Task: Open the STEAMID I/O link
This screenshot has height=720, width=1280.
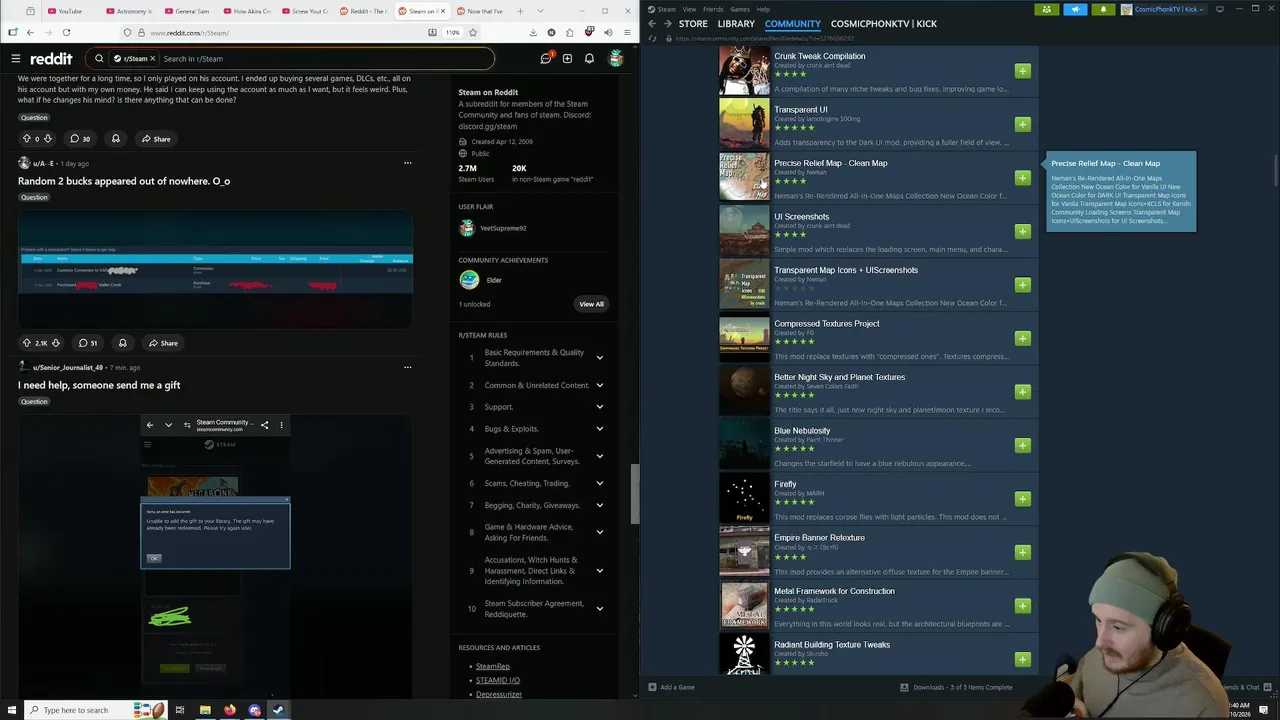Action: 497,680
